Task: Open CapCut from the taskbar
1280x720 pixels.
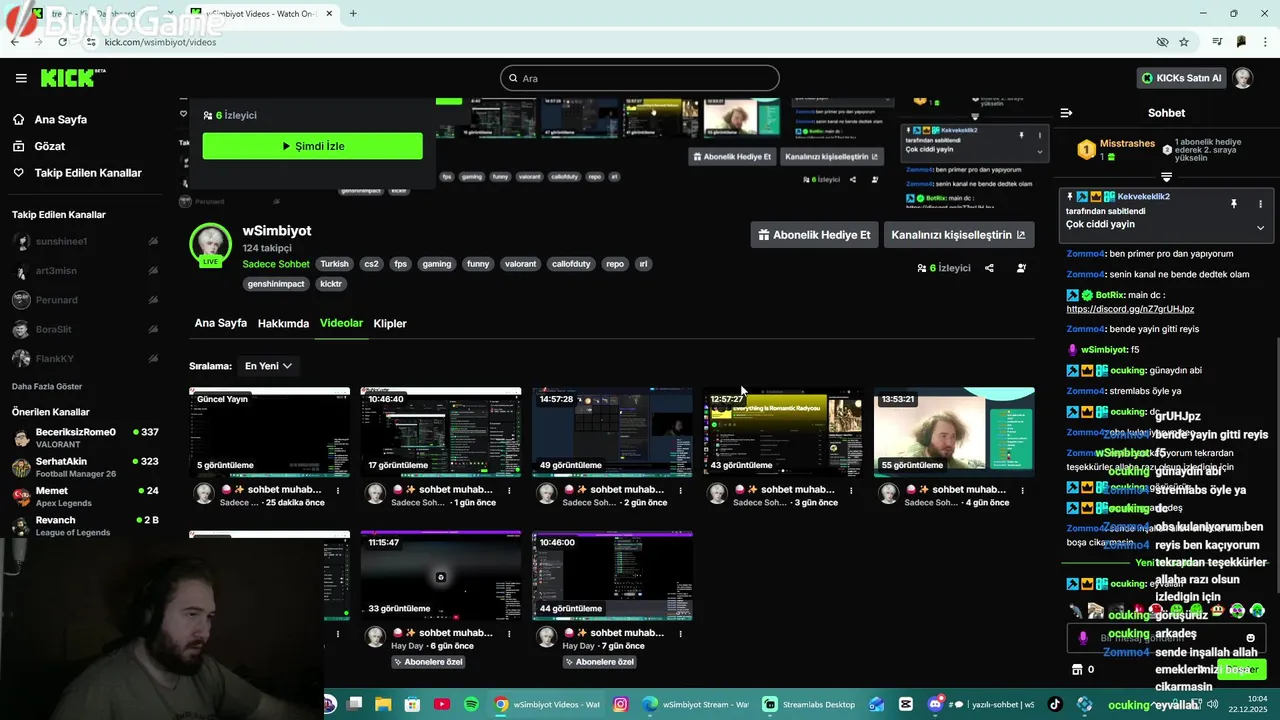Action: click(906, 704)
